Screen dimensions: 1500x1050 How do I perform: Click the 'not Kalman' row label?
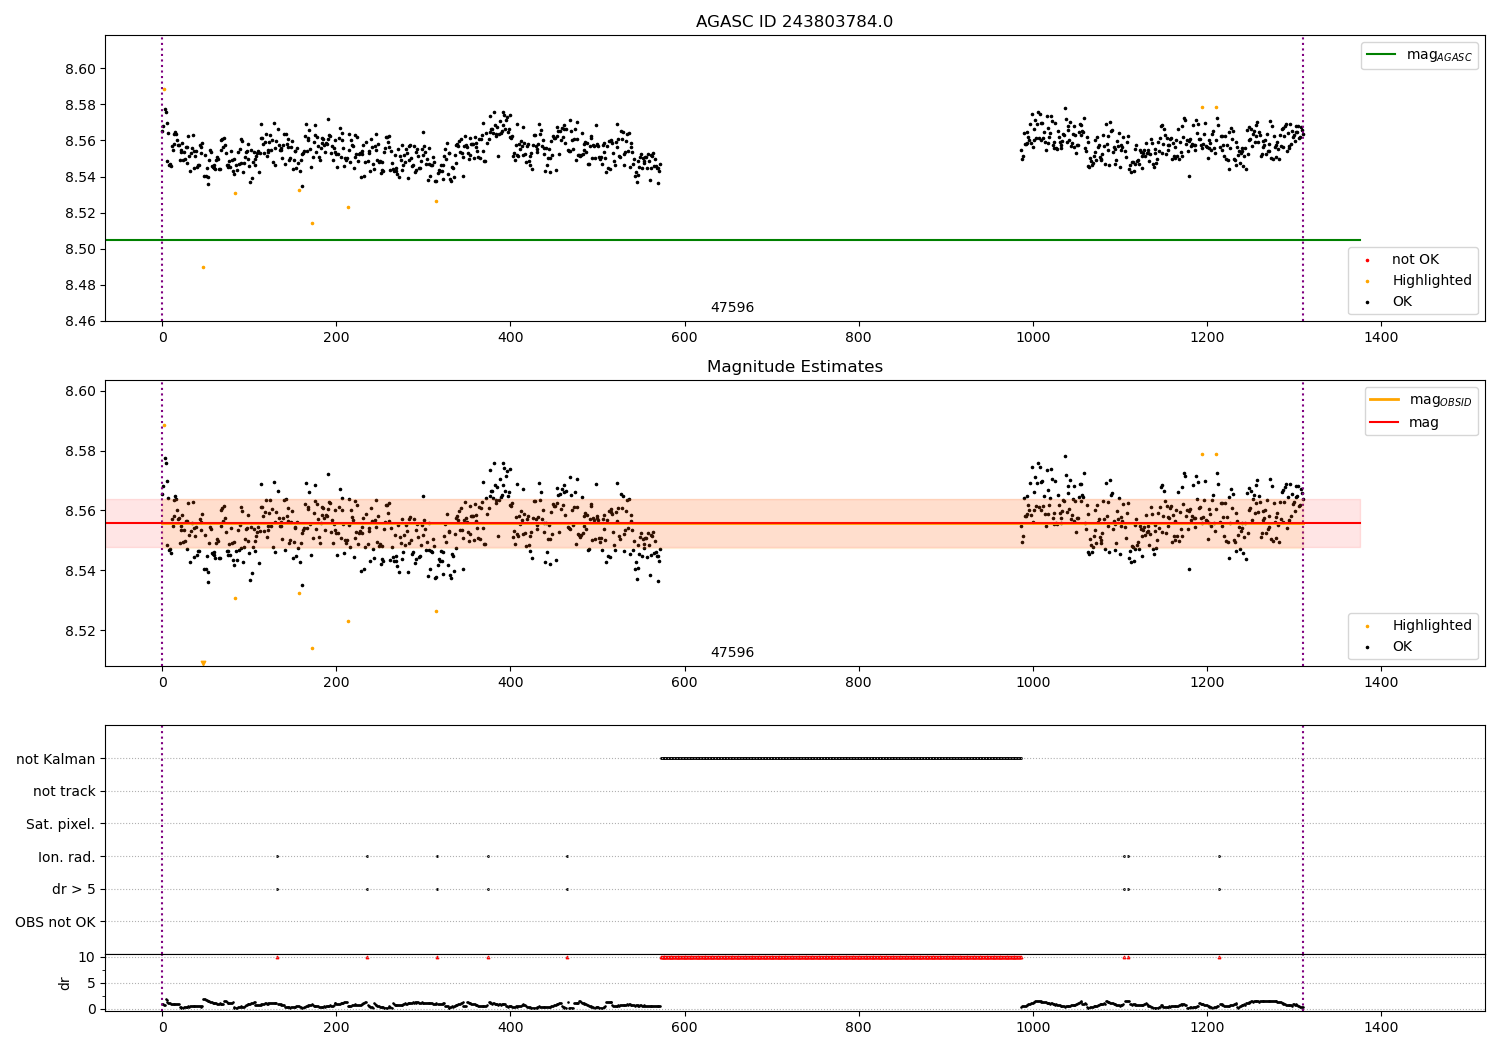56,759
